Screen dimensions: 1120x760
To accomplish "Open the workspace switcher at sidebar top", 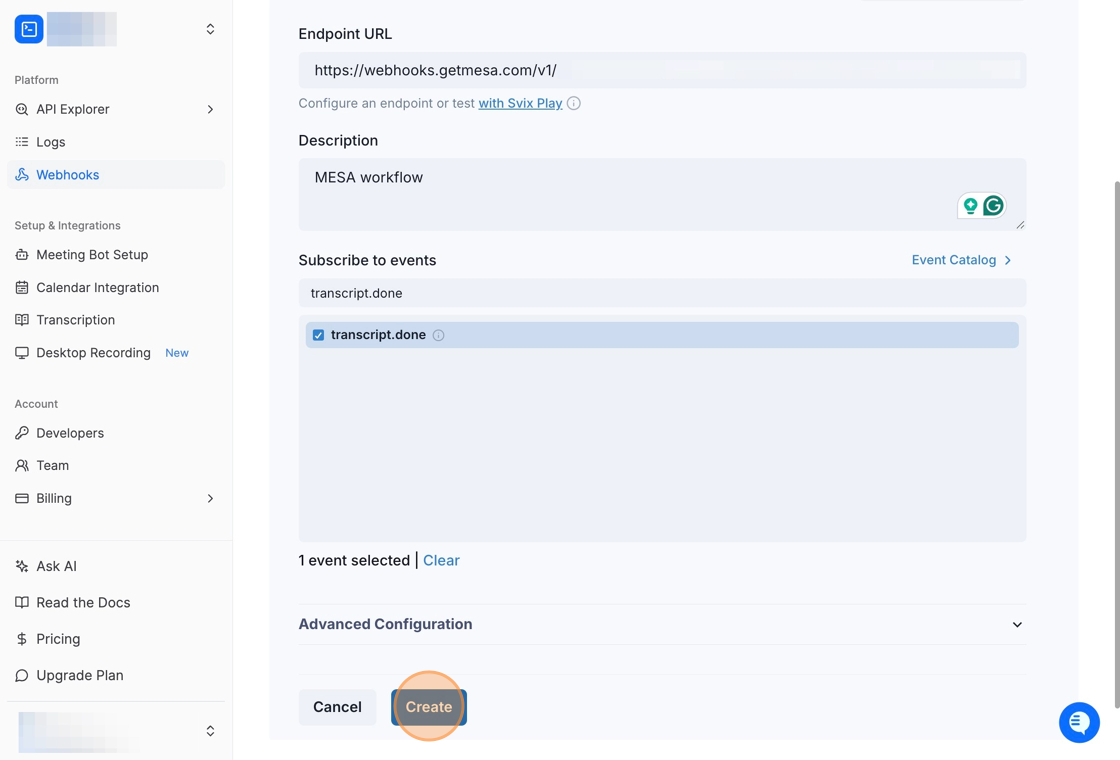I will 210,30.
